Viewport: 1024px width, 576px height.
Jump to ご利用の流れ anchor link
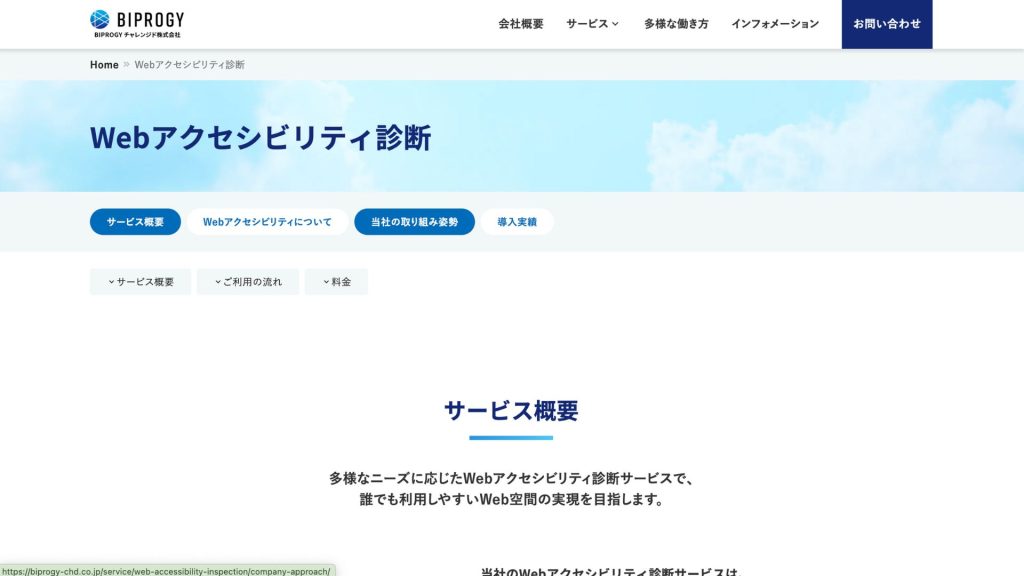(248, 282)
